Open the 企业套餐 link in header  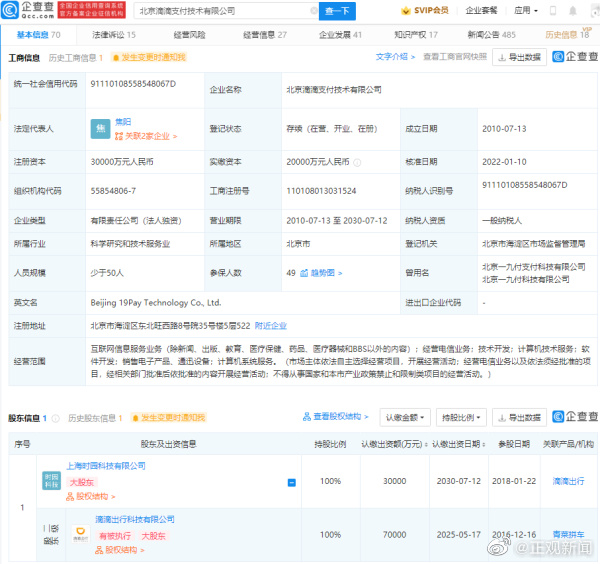[x=481, y=11]
